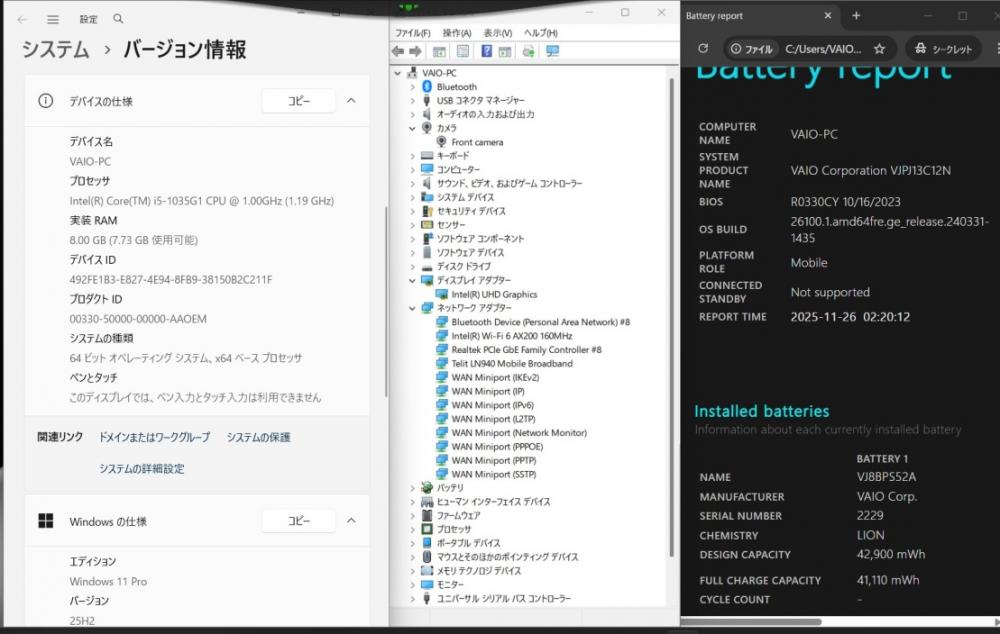
Task: Collapse the ネットワーク アダプター node
Action: coord(412,309)
